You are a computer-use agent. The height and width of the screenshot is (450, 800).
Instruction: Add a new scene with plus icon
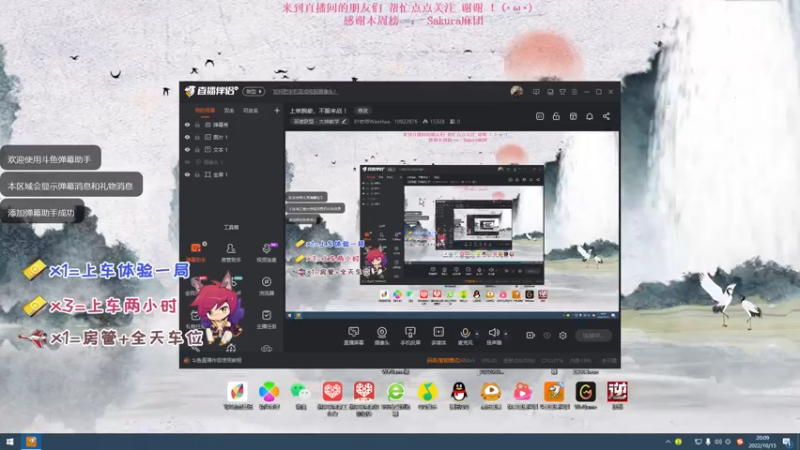(x=277, y=110)
